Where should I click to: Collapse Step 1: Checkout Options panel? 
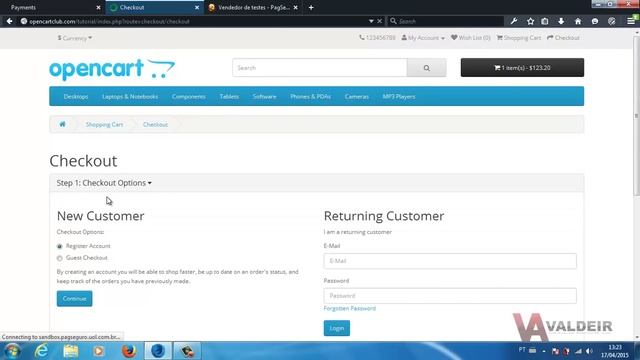tap(104, 183)
